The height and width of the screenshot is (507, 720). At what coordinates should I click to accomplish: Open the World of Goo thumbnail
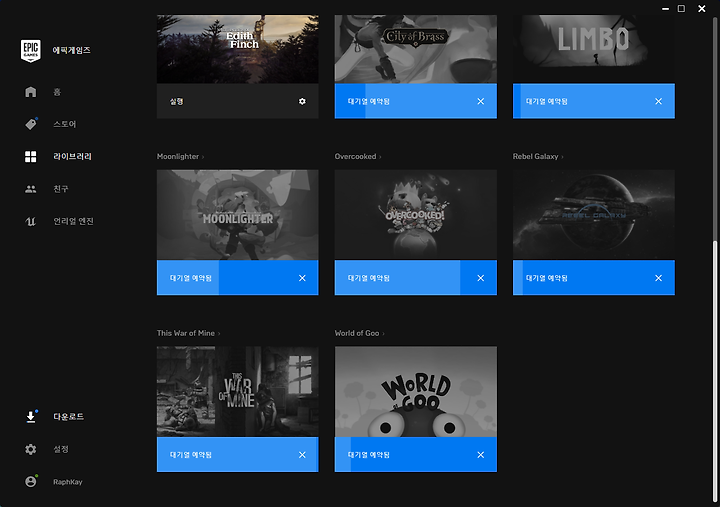click(x=416, y=392)
